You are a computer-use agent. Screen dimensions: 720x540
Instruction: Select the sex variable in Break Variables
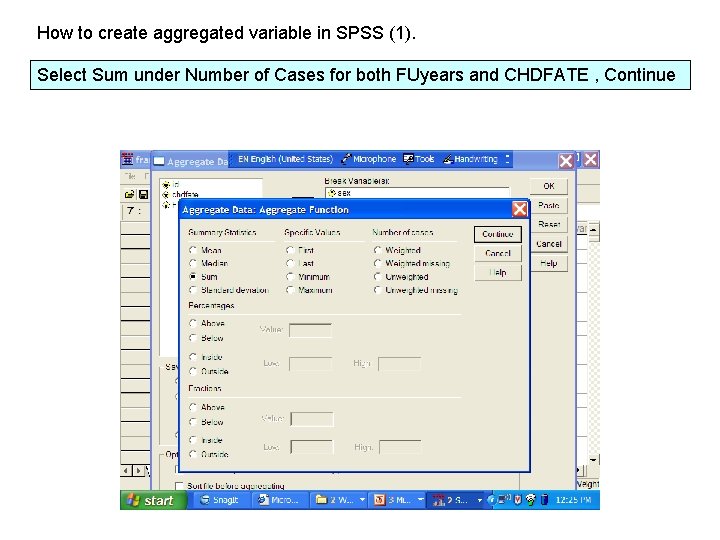click(x=340, y=193)
